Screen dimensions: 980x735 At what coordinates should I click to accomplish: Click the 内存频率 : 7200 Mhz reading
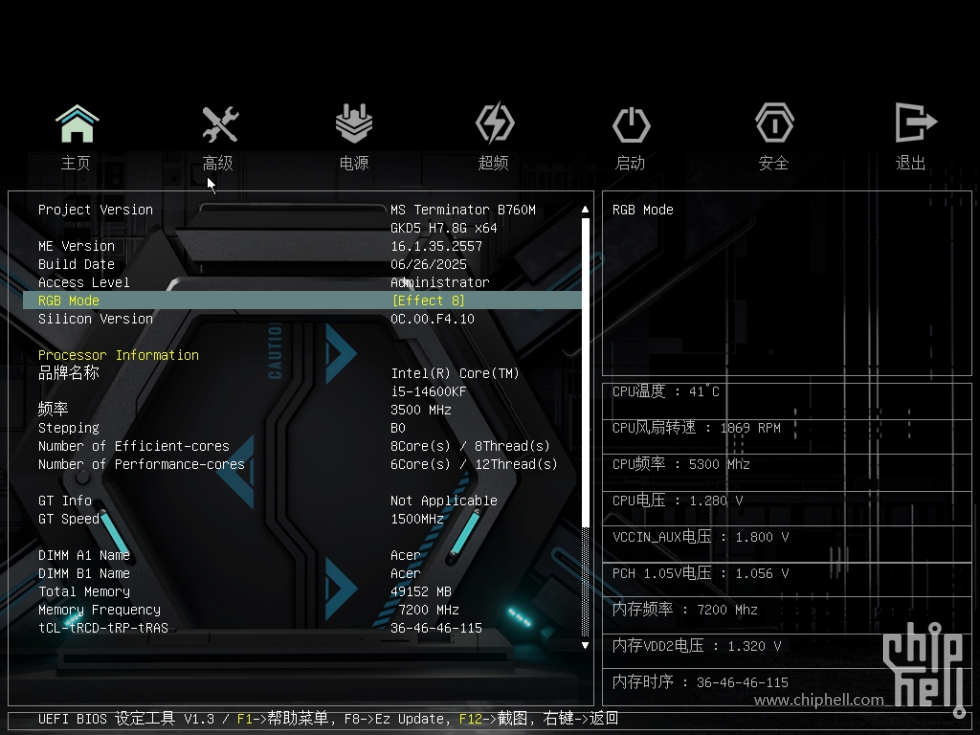click(x=685, y=609)
